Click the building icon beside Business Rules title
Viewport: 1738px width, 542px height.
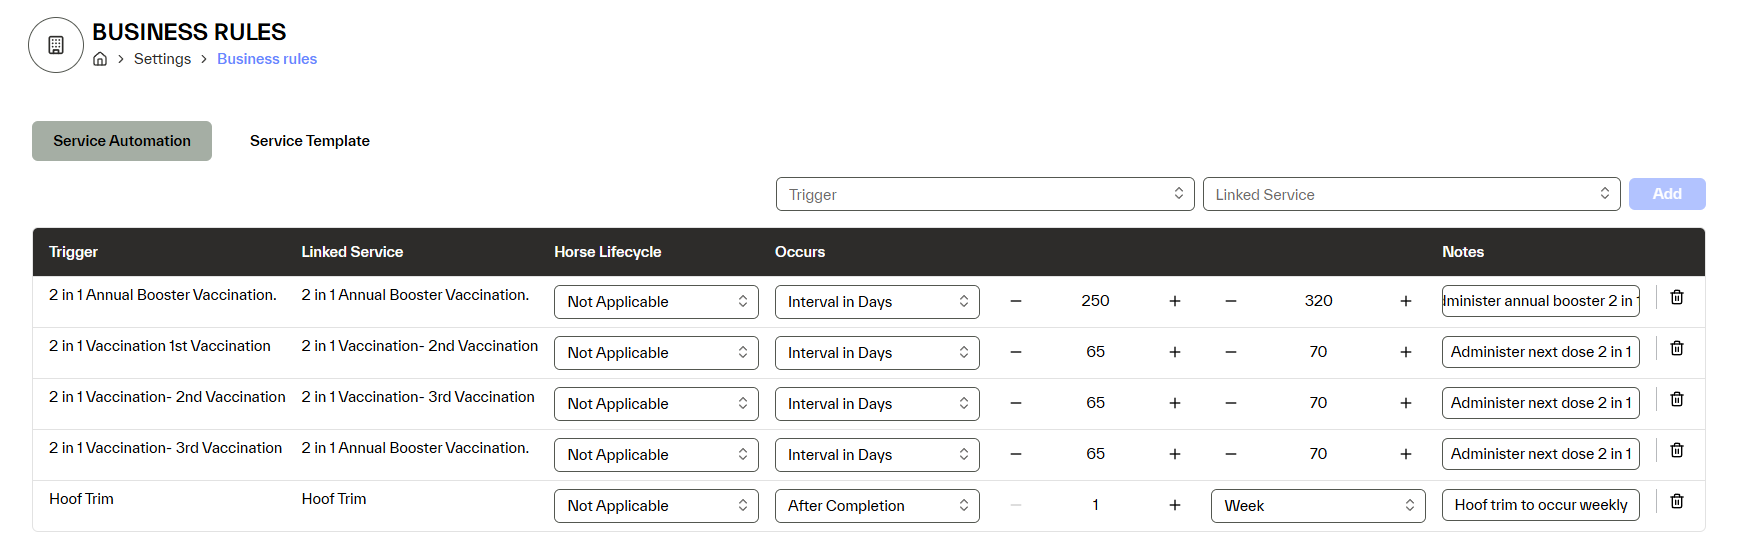56,45
